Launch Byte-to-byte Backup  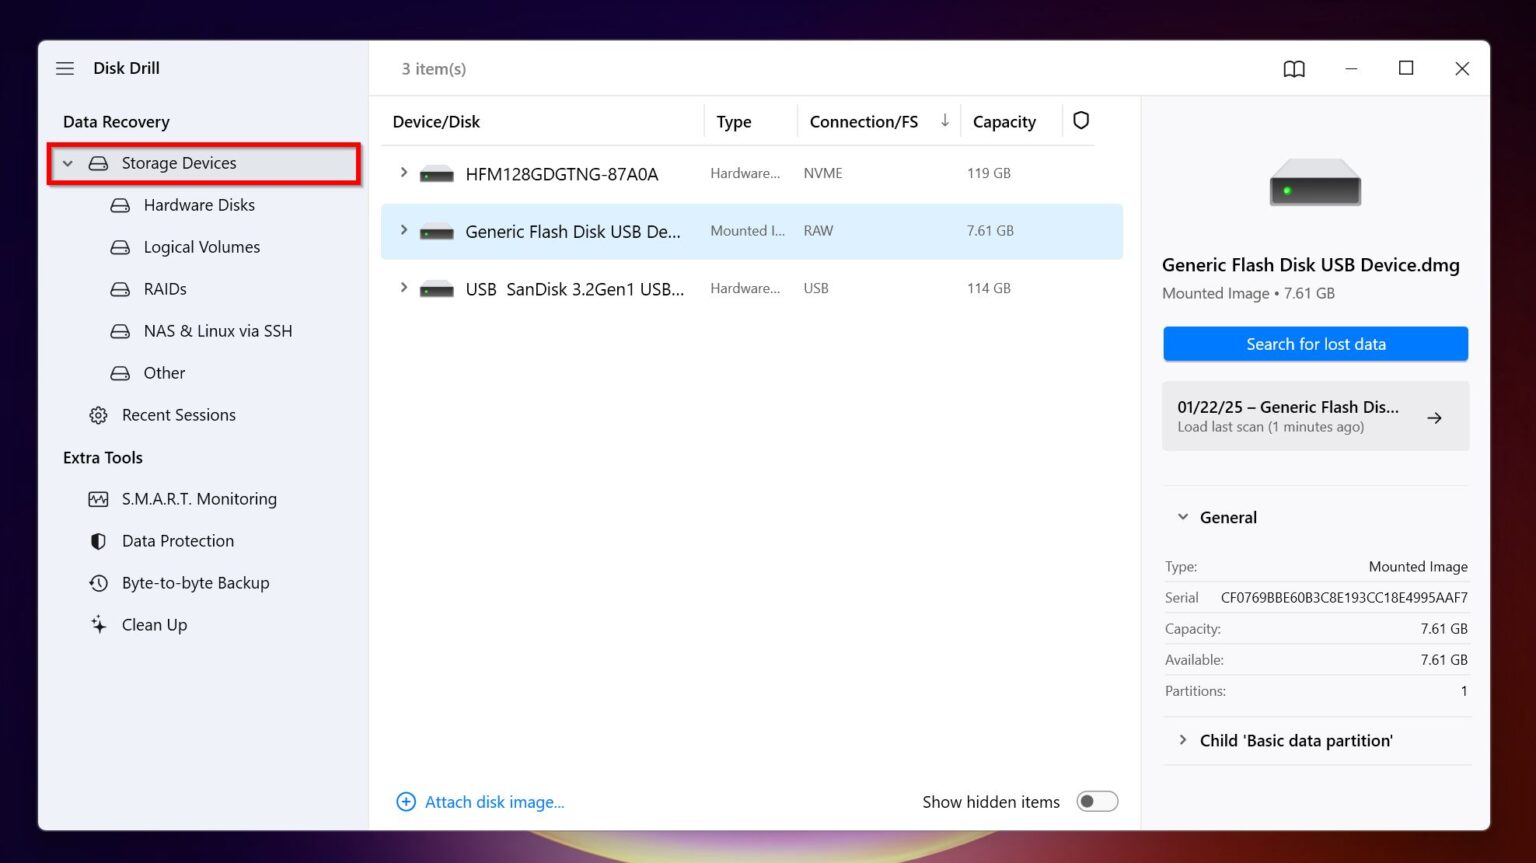195,583
